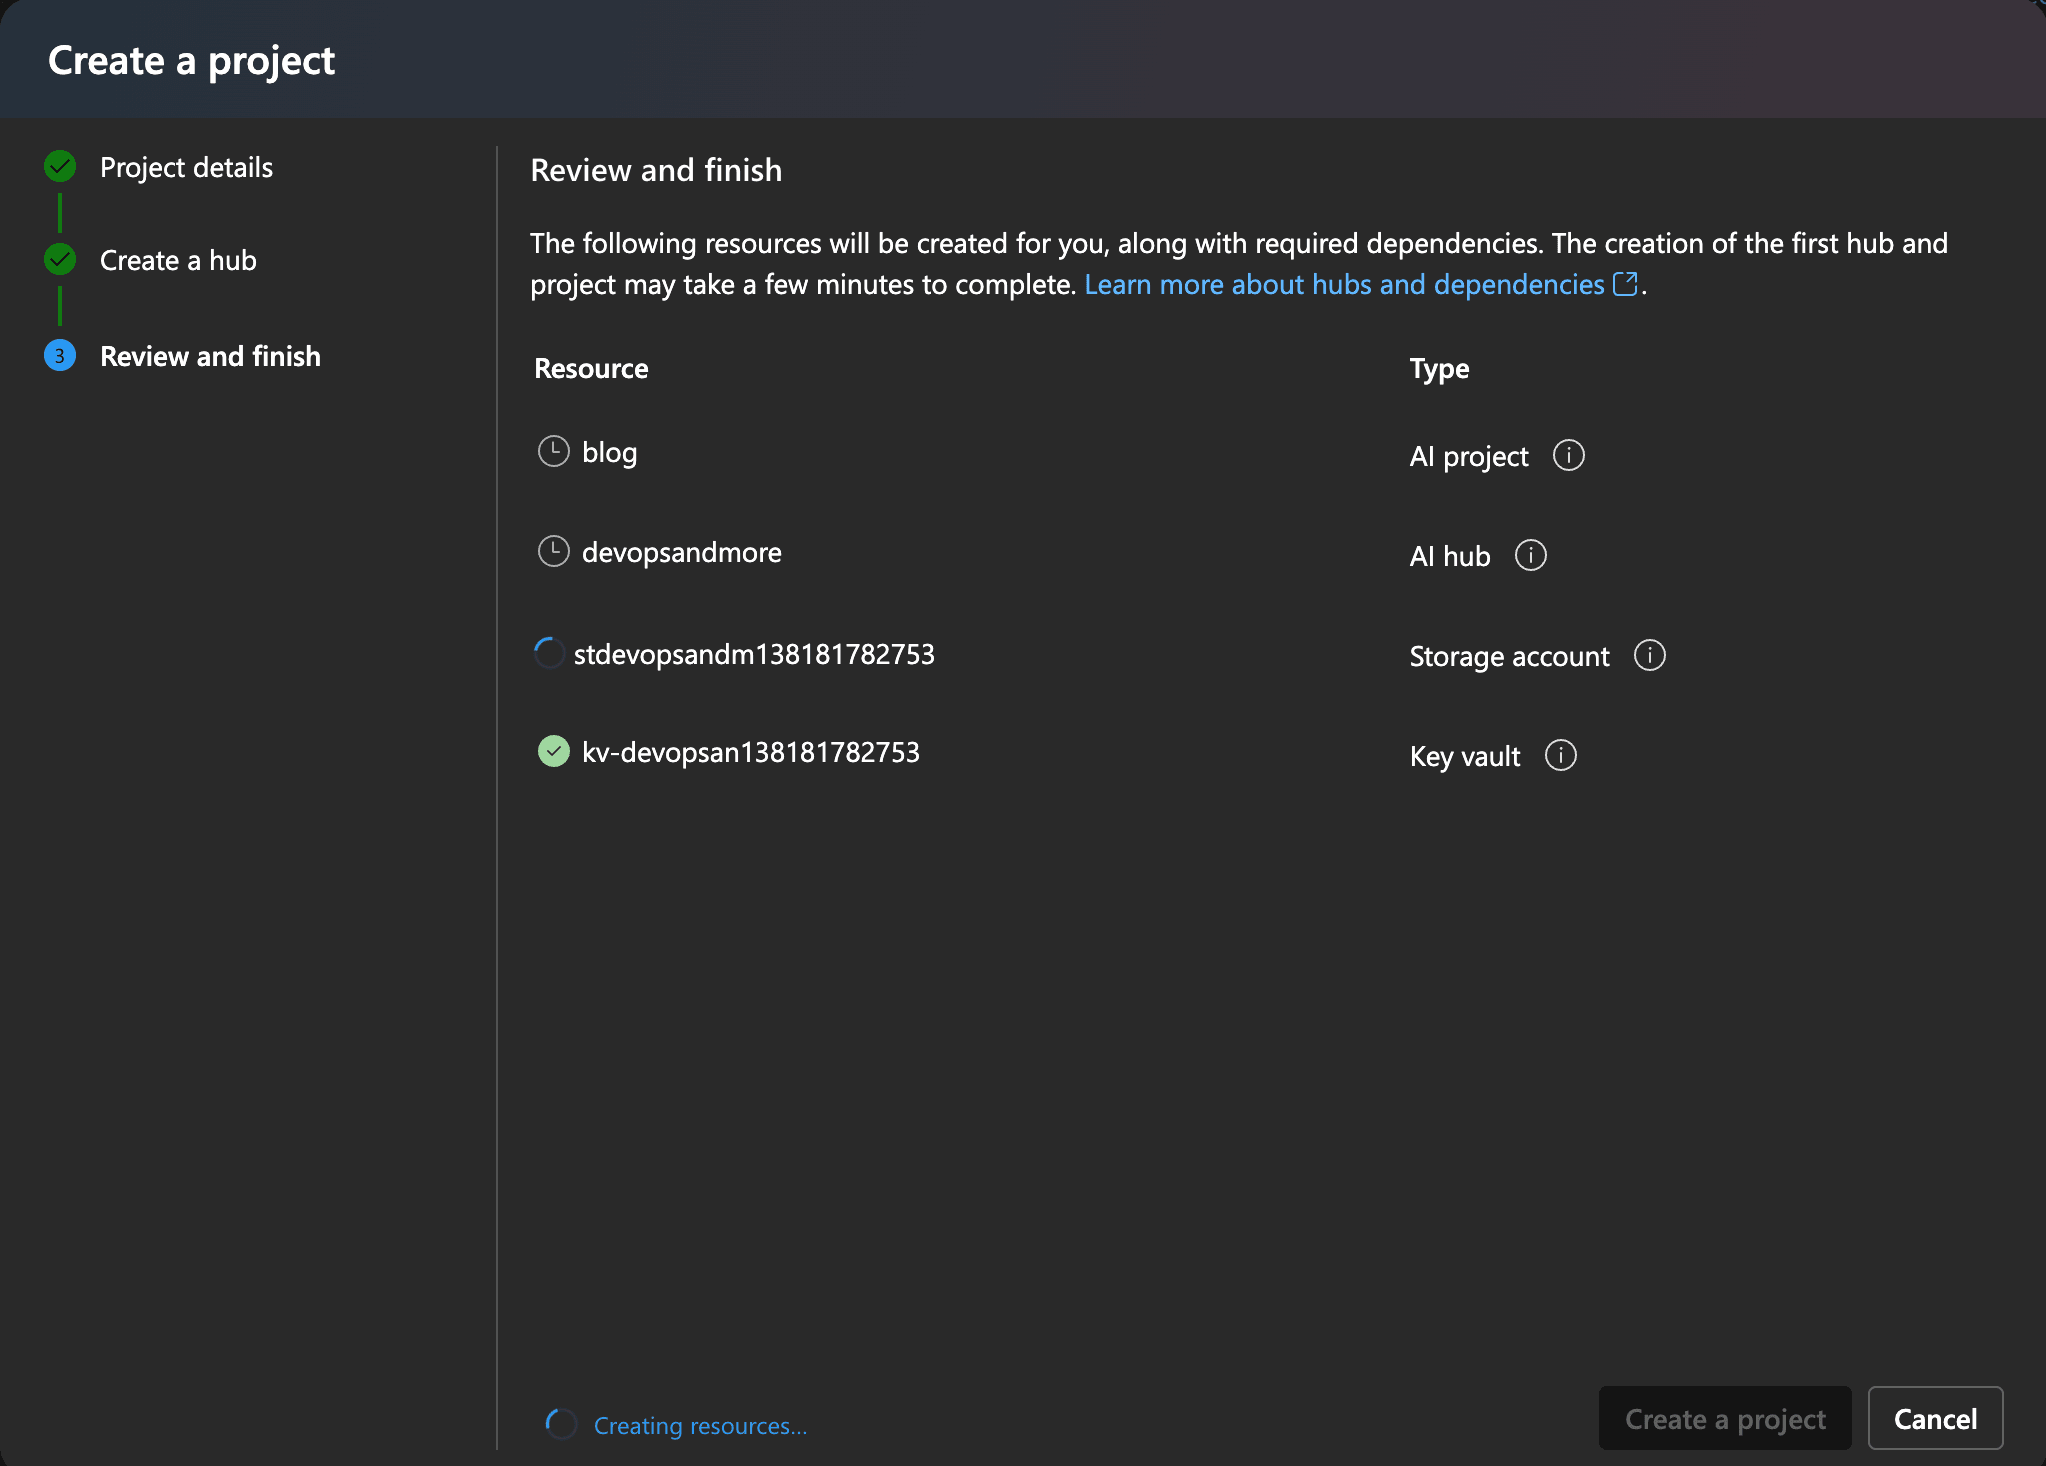Open Learn more about hubs and dependencies

[x=1343, y=285]
